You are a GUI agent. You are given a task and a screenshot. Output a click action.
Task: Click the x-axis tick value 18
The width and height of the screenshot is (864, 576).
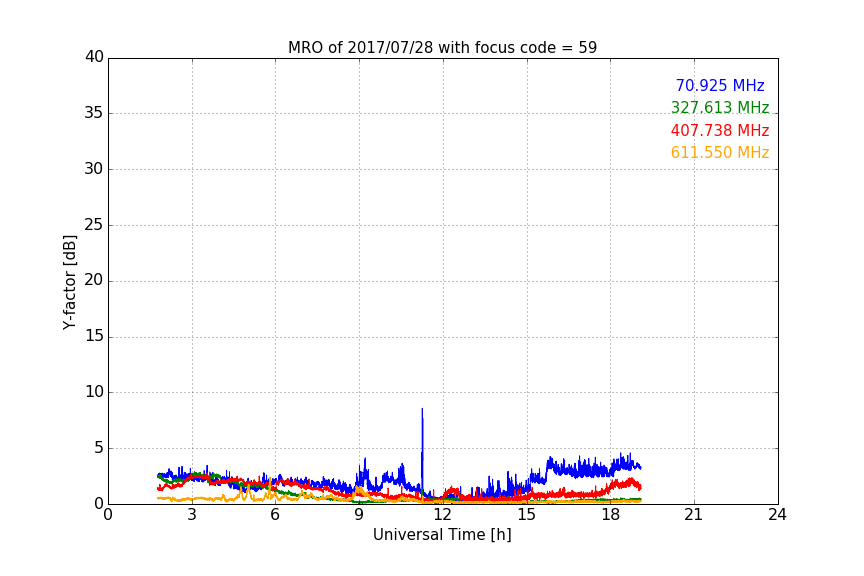610,515
